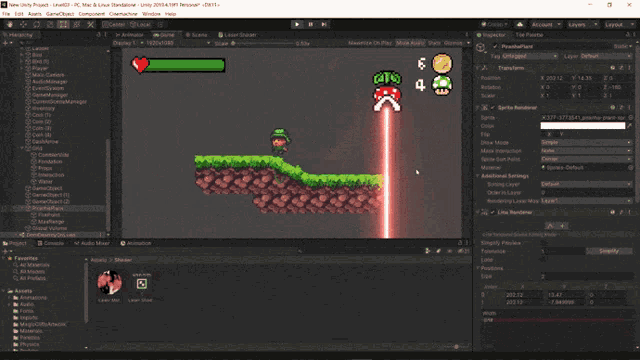Open the Tag dropdown set to Untagged

click(530, 56)
